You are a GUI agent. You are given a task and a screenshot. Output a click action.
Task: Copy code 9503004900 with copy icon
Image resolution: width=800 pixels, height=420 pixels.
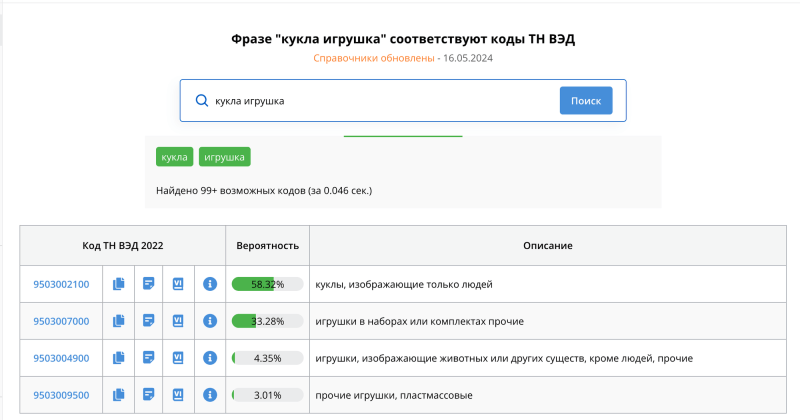118,358
